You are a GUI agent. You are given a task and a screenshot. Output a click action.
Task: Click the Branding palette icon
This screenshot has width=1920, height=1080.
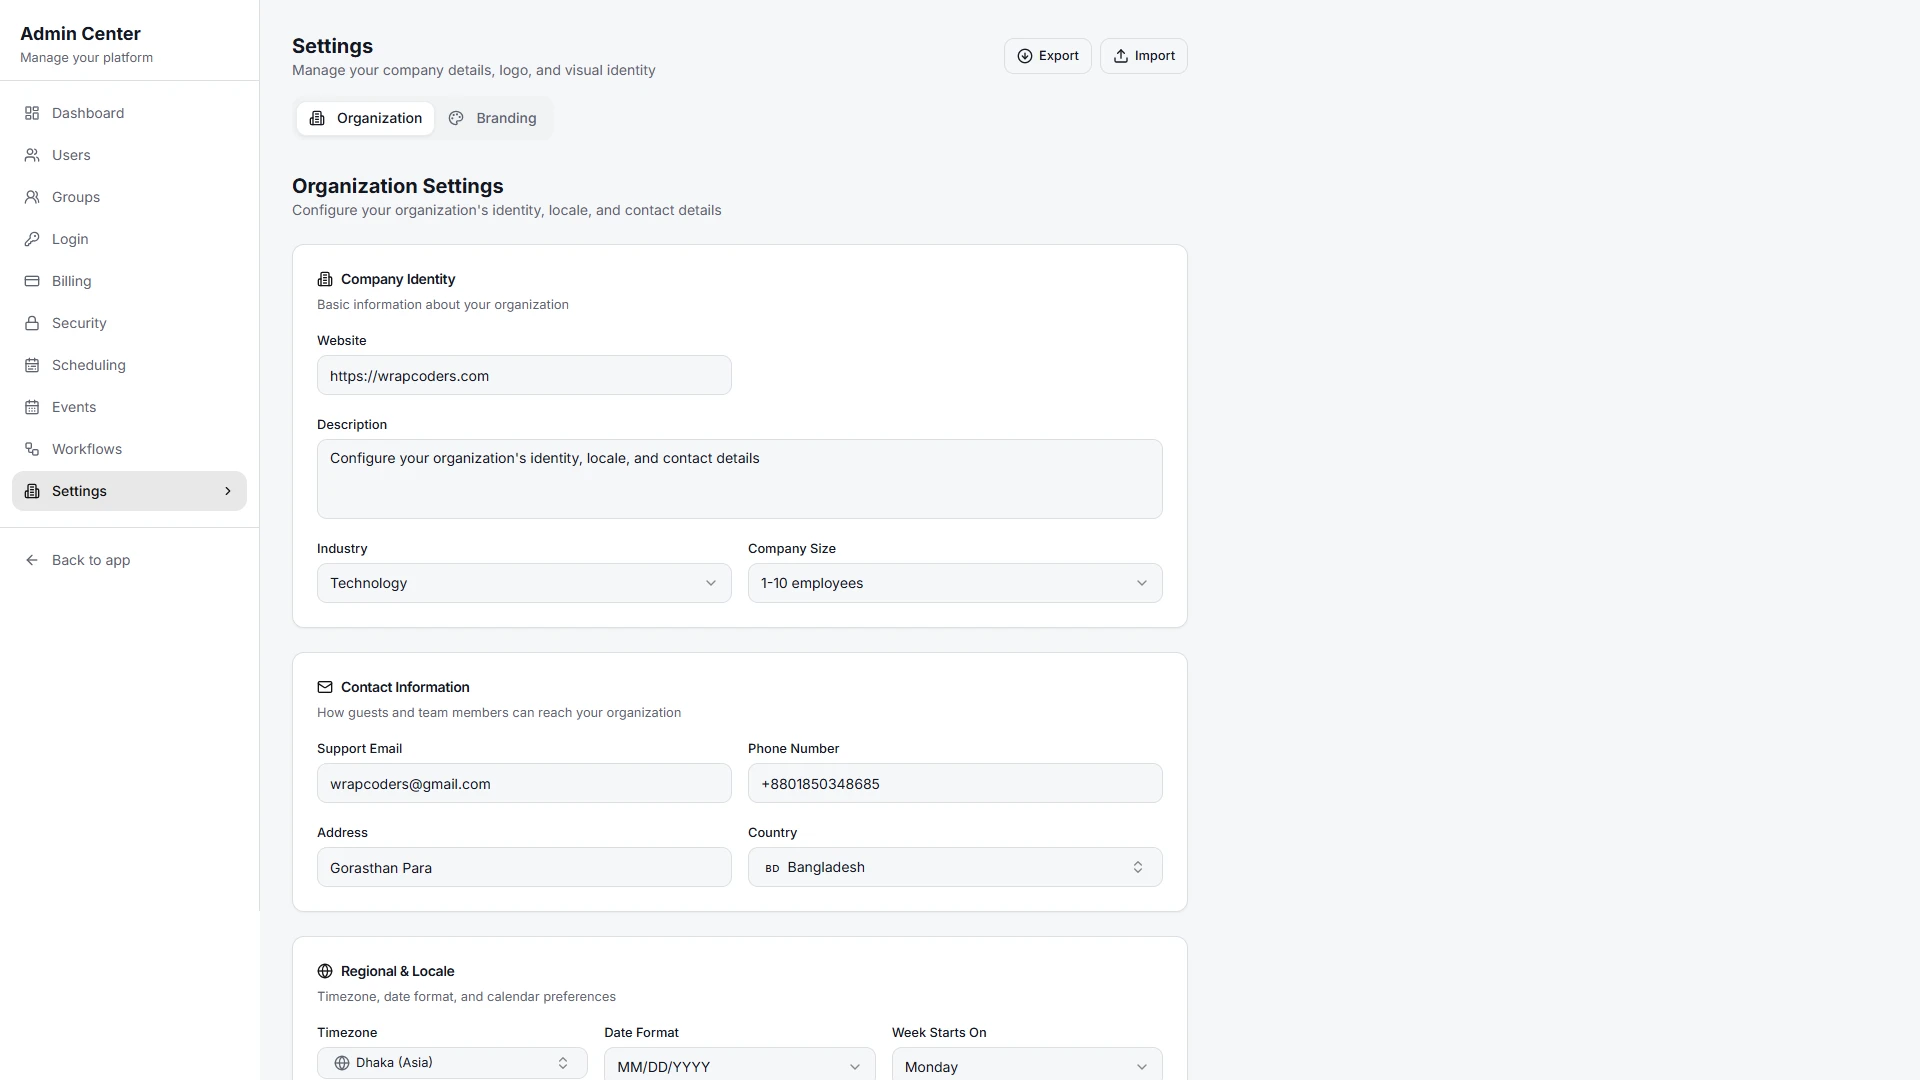click(x=456, y=118)
